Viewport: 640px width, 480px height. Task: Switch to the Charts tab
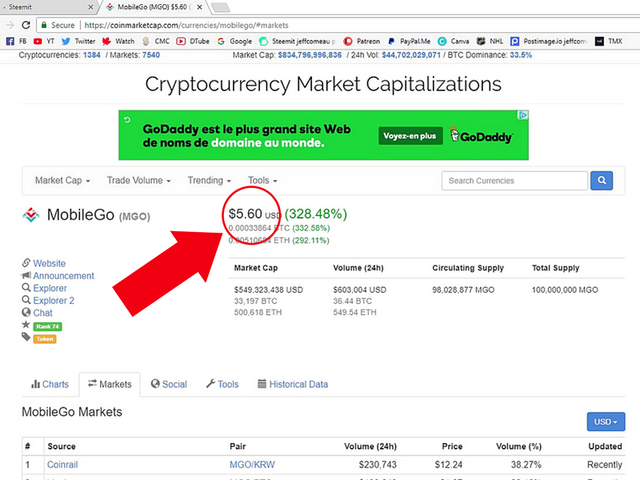[50, 384]
